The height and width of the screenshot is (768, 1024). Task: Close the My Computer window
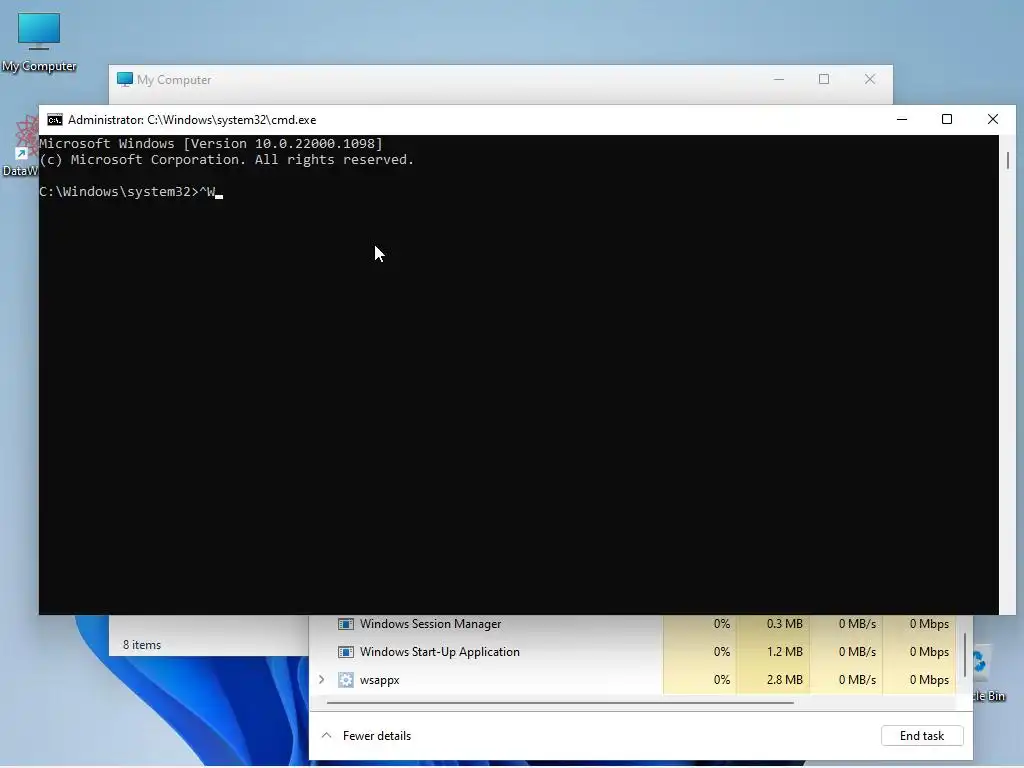[x=870, y=80]
